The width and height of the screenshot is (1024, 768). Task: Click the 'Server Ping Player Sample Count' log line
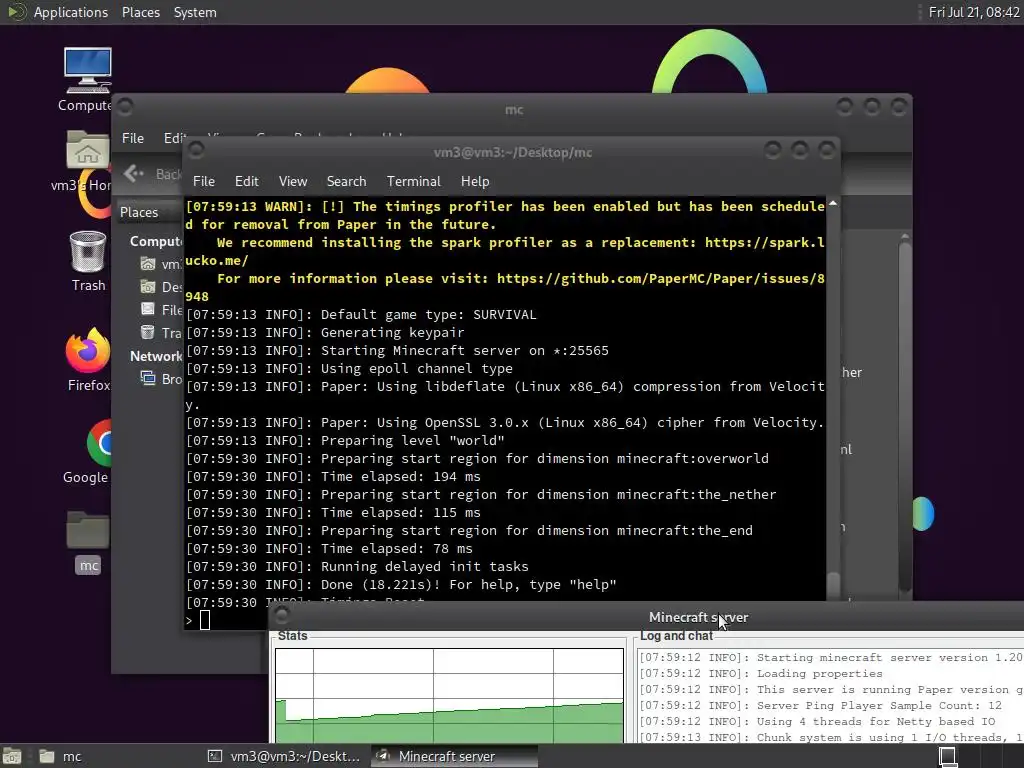click(820, 705)
